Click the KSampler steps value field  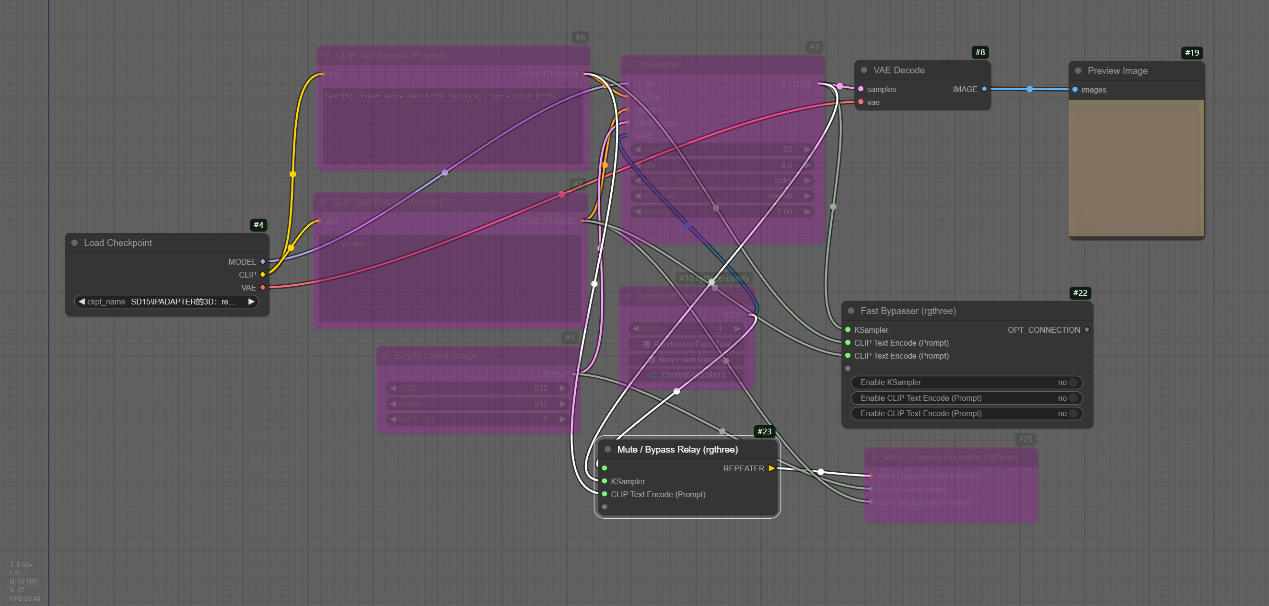tap(723, 149)
